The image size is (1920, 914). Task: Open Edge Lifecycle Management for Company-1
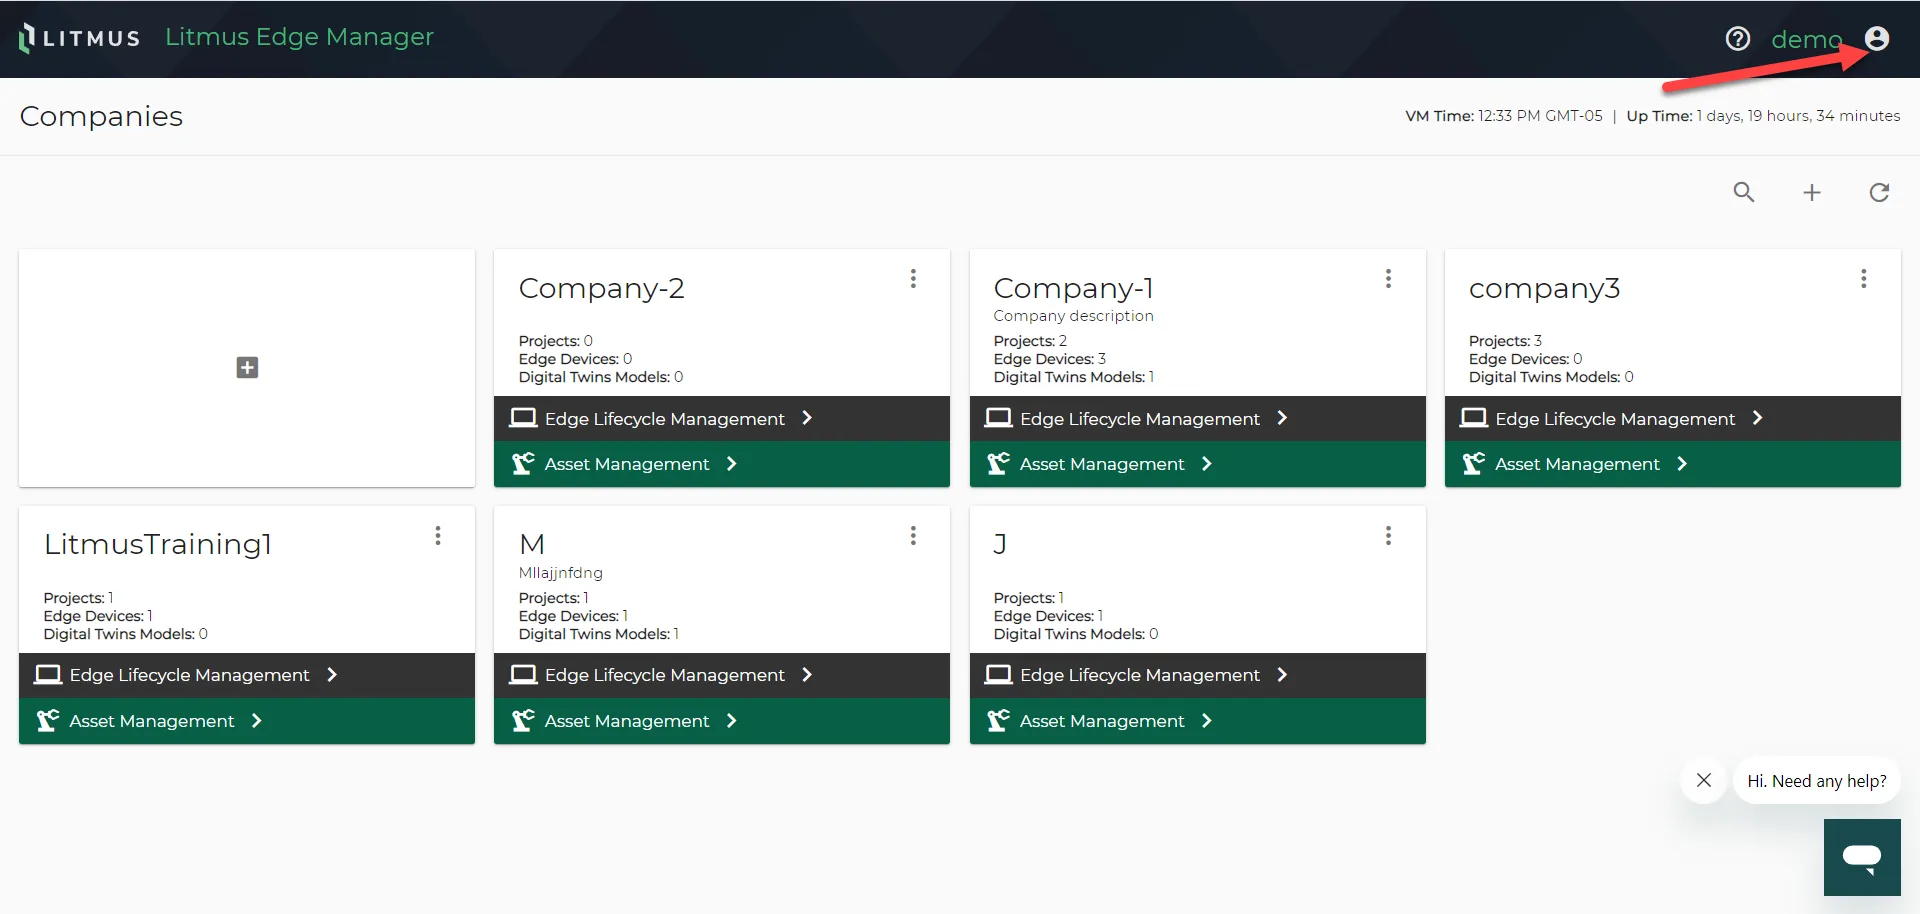click(x=1198, y=419)
